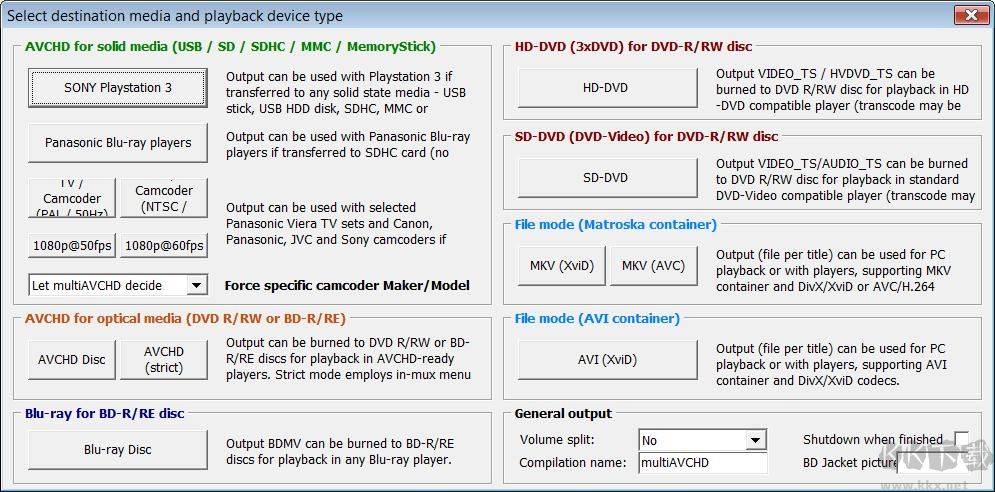The width and height of the screenshot is (995, 492).
Task: Choose MKV (AVC) file mode
Action: tap(653, 266)
